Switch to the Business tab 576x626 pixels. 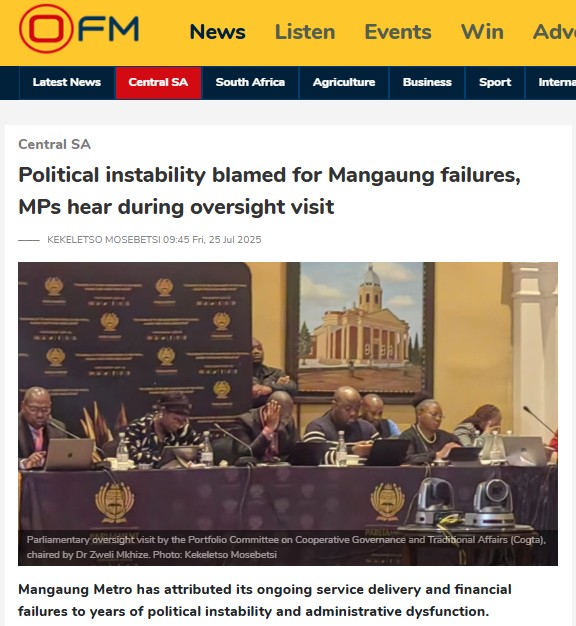point(427,82)
